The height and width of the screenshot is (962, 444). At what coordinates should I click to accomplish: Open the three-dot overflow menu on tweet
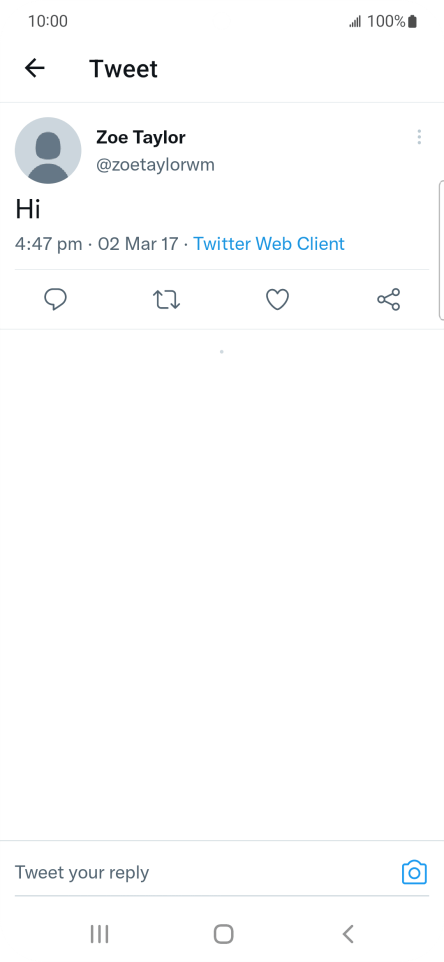tap(419, 137)
